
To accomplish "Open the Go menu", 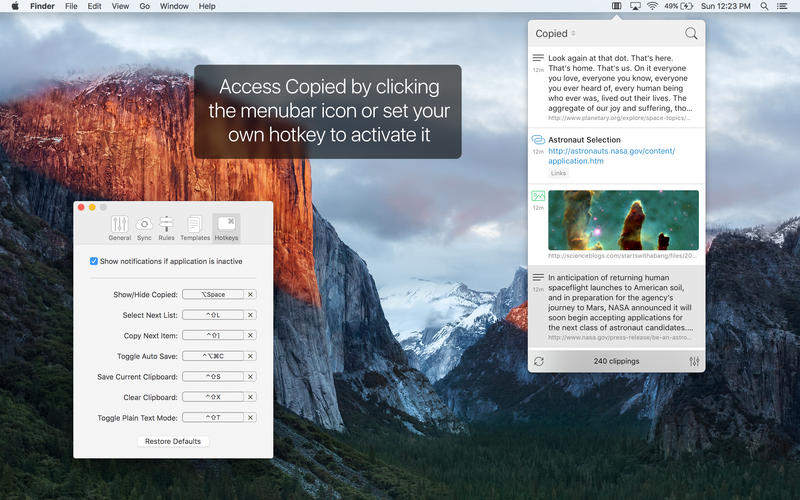I will [x=145, y=6].
